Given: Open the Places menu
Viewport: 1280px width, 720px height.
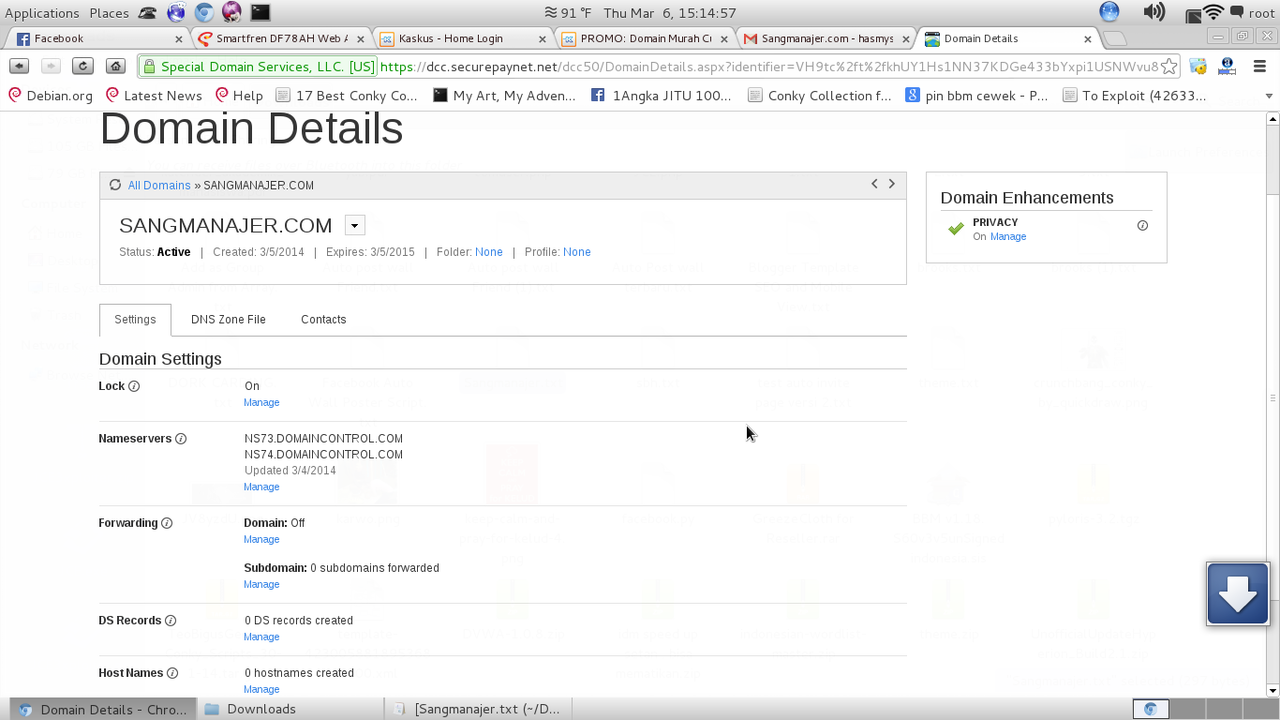Looking at the screenshot, I should 109,13.
